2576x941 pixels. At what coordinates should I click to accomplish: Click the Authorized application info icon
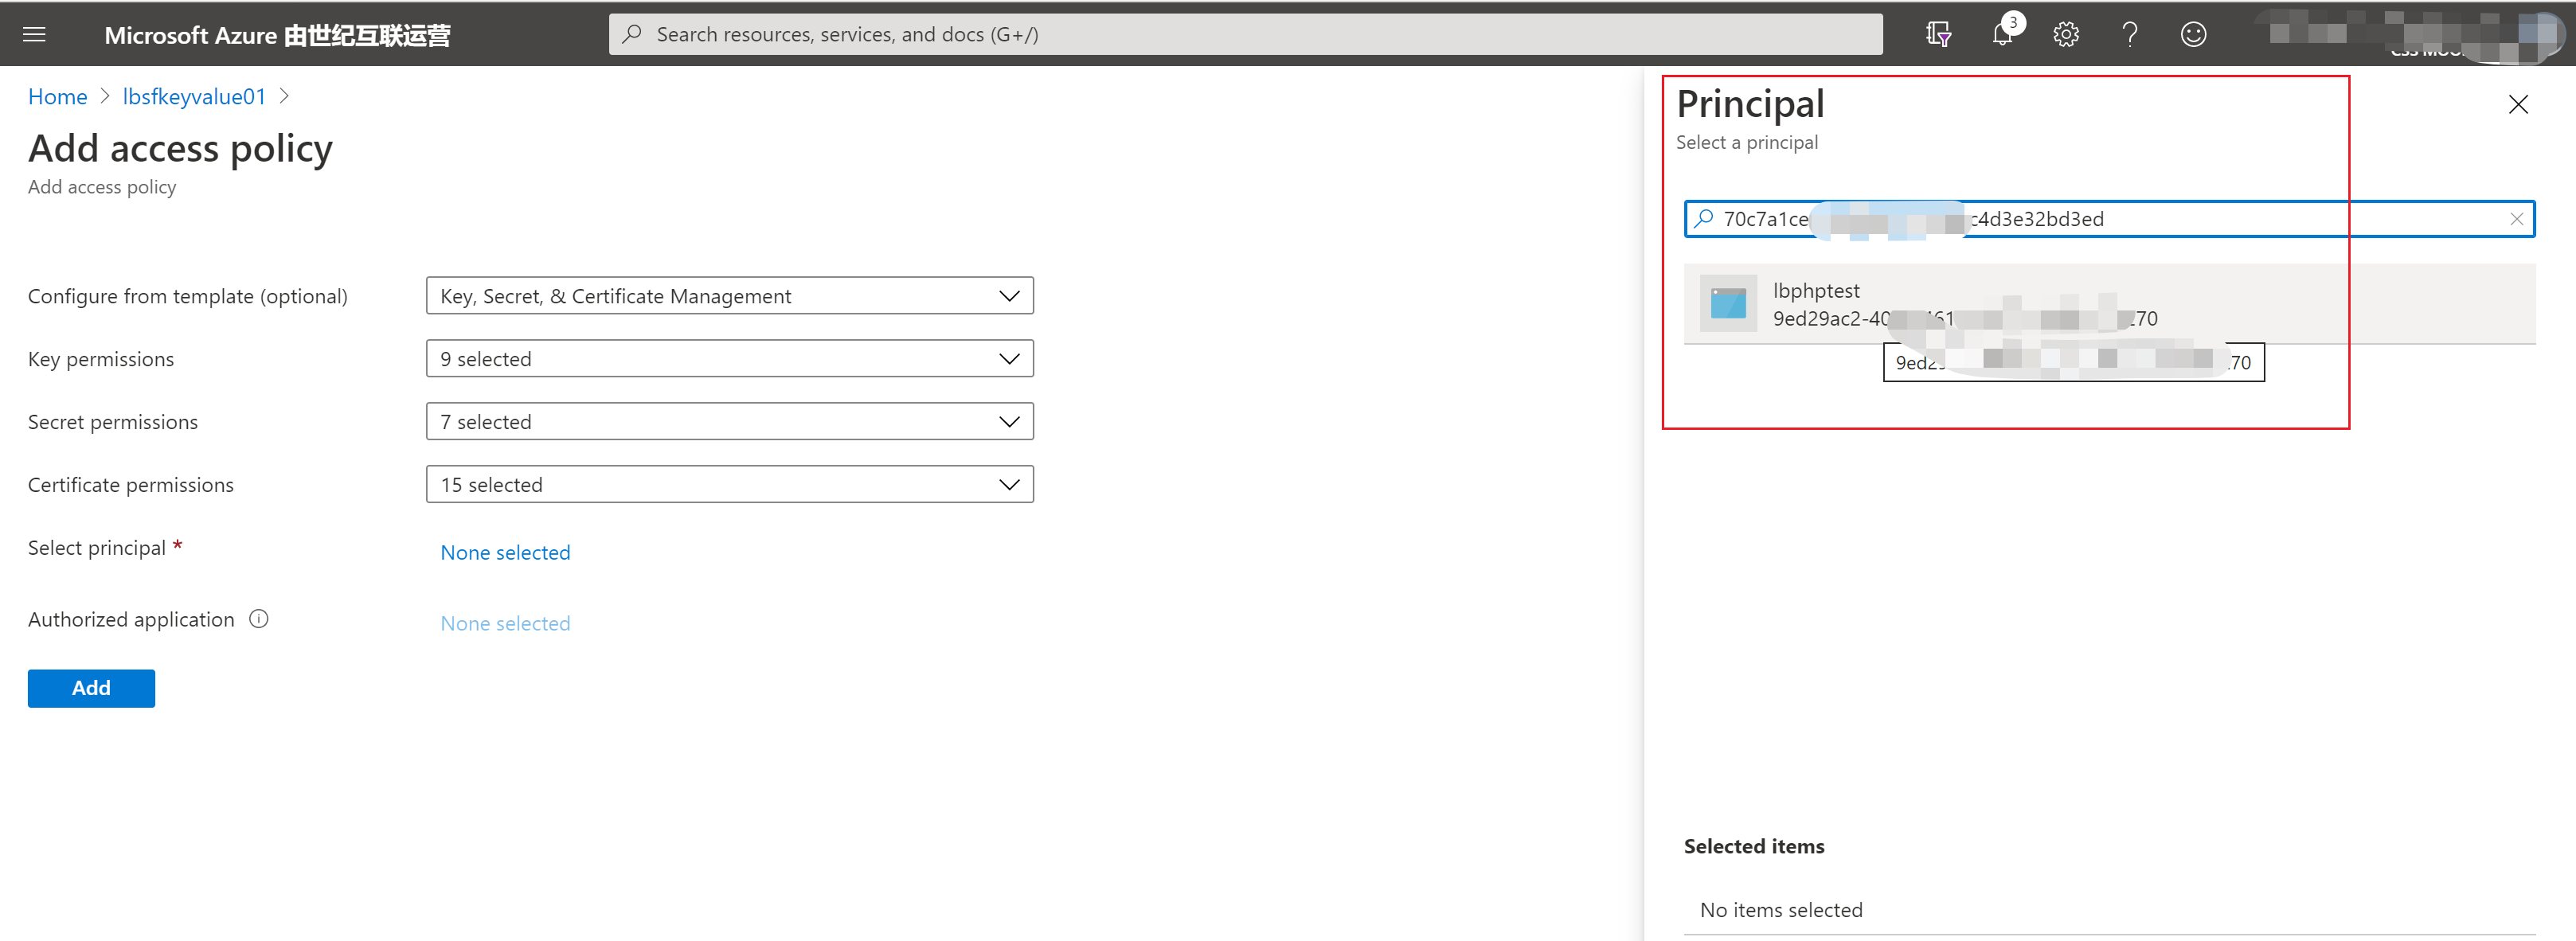(x=259, y=619)
